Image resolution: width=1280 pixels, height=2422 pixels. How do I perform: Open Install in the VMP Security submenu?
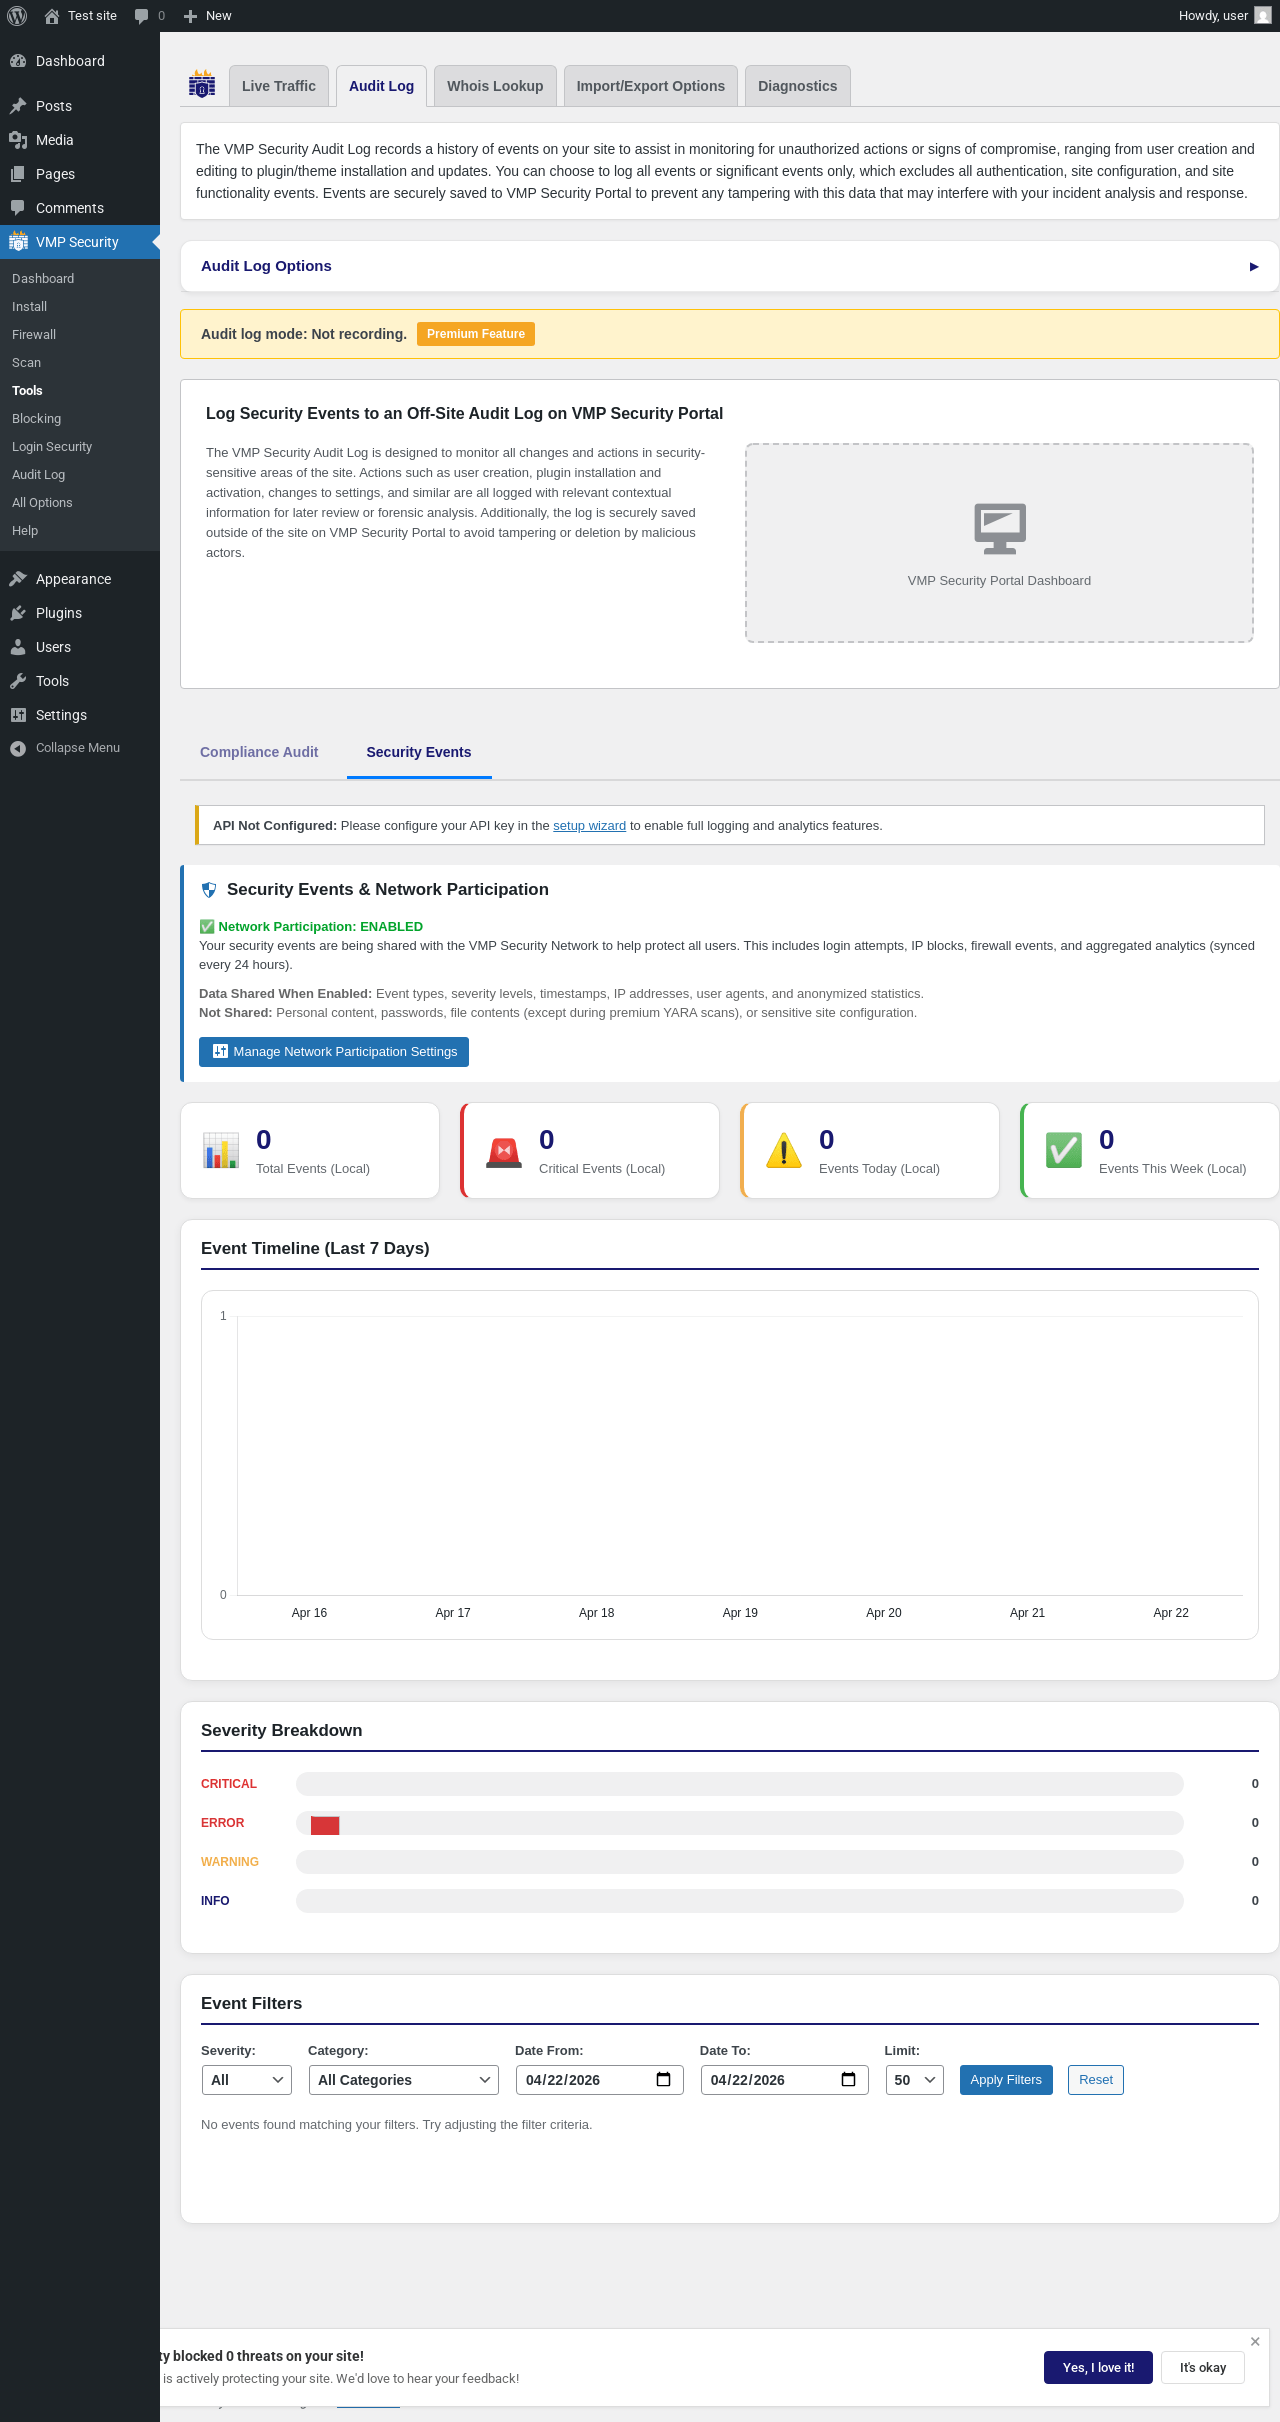click(x=30, y=307)
